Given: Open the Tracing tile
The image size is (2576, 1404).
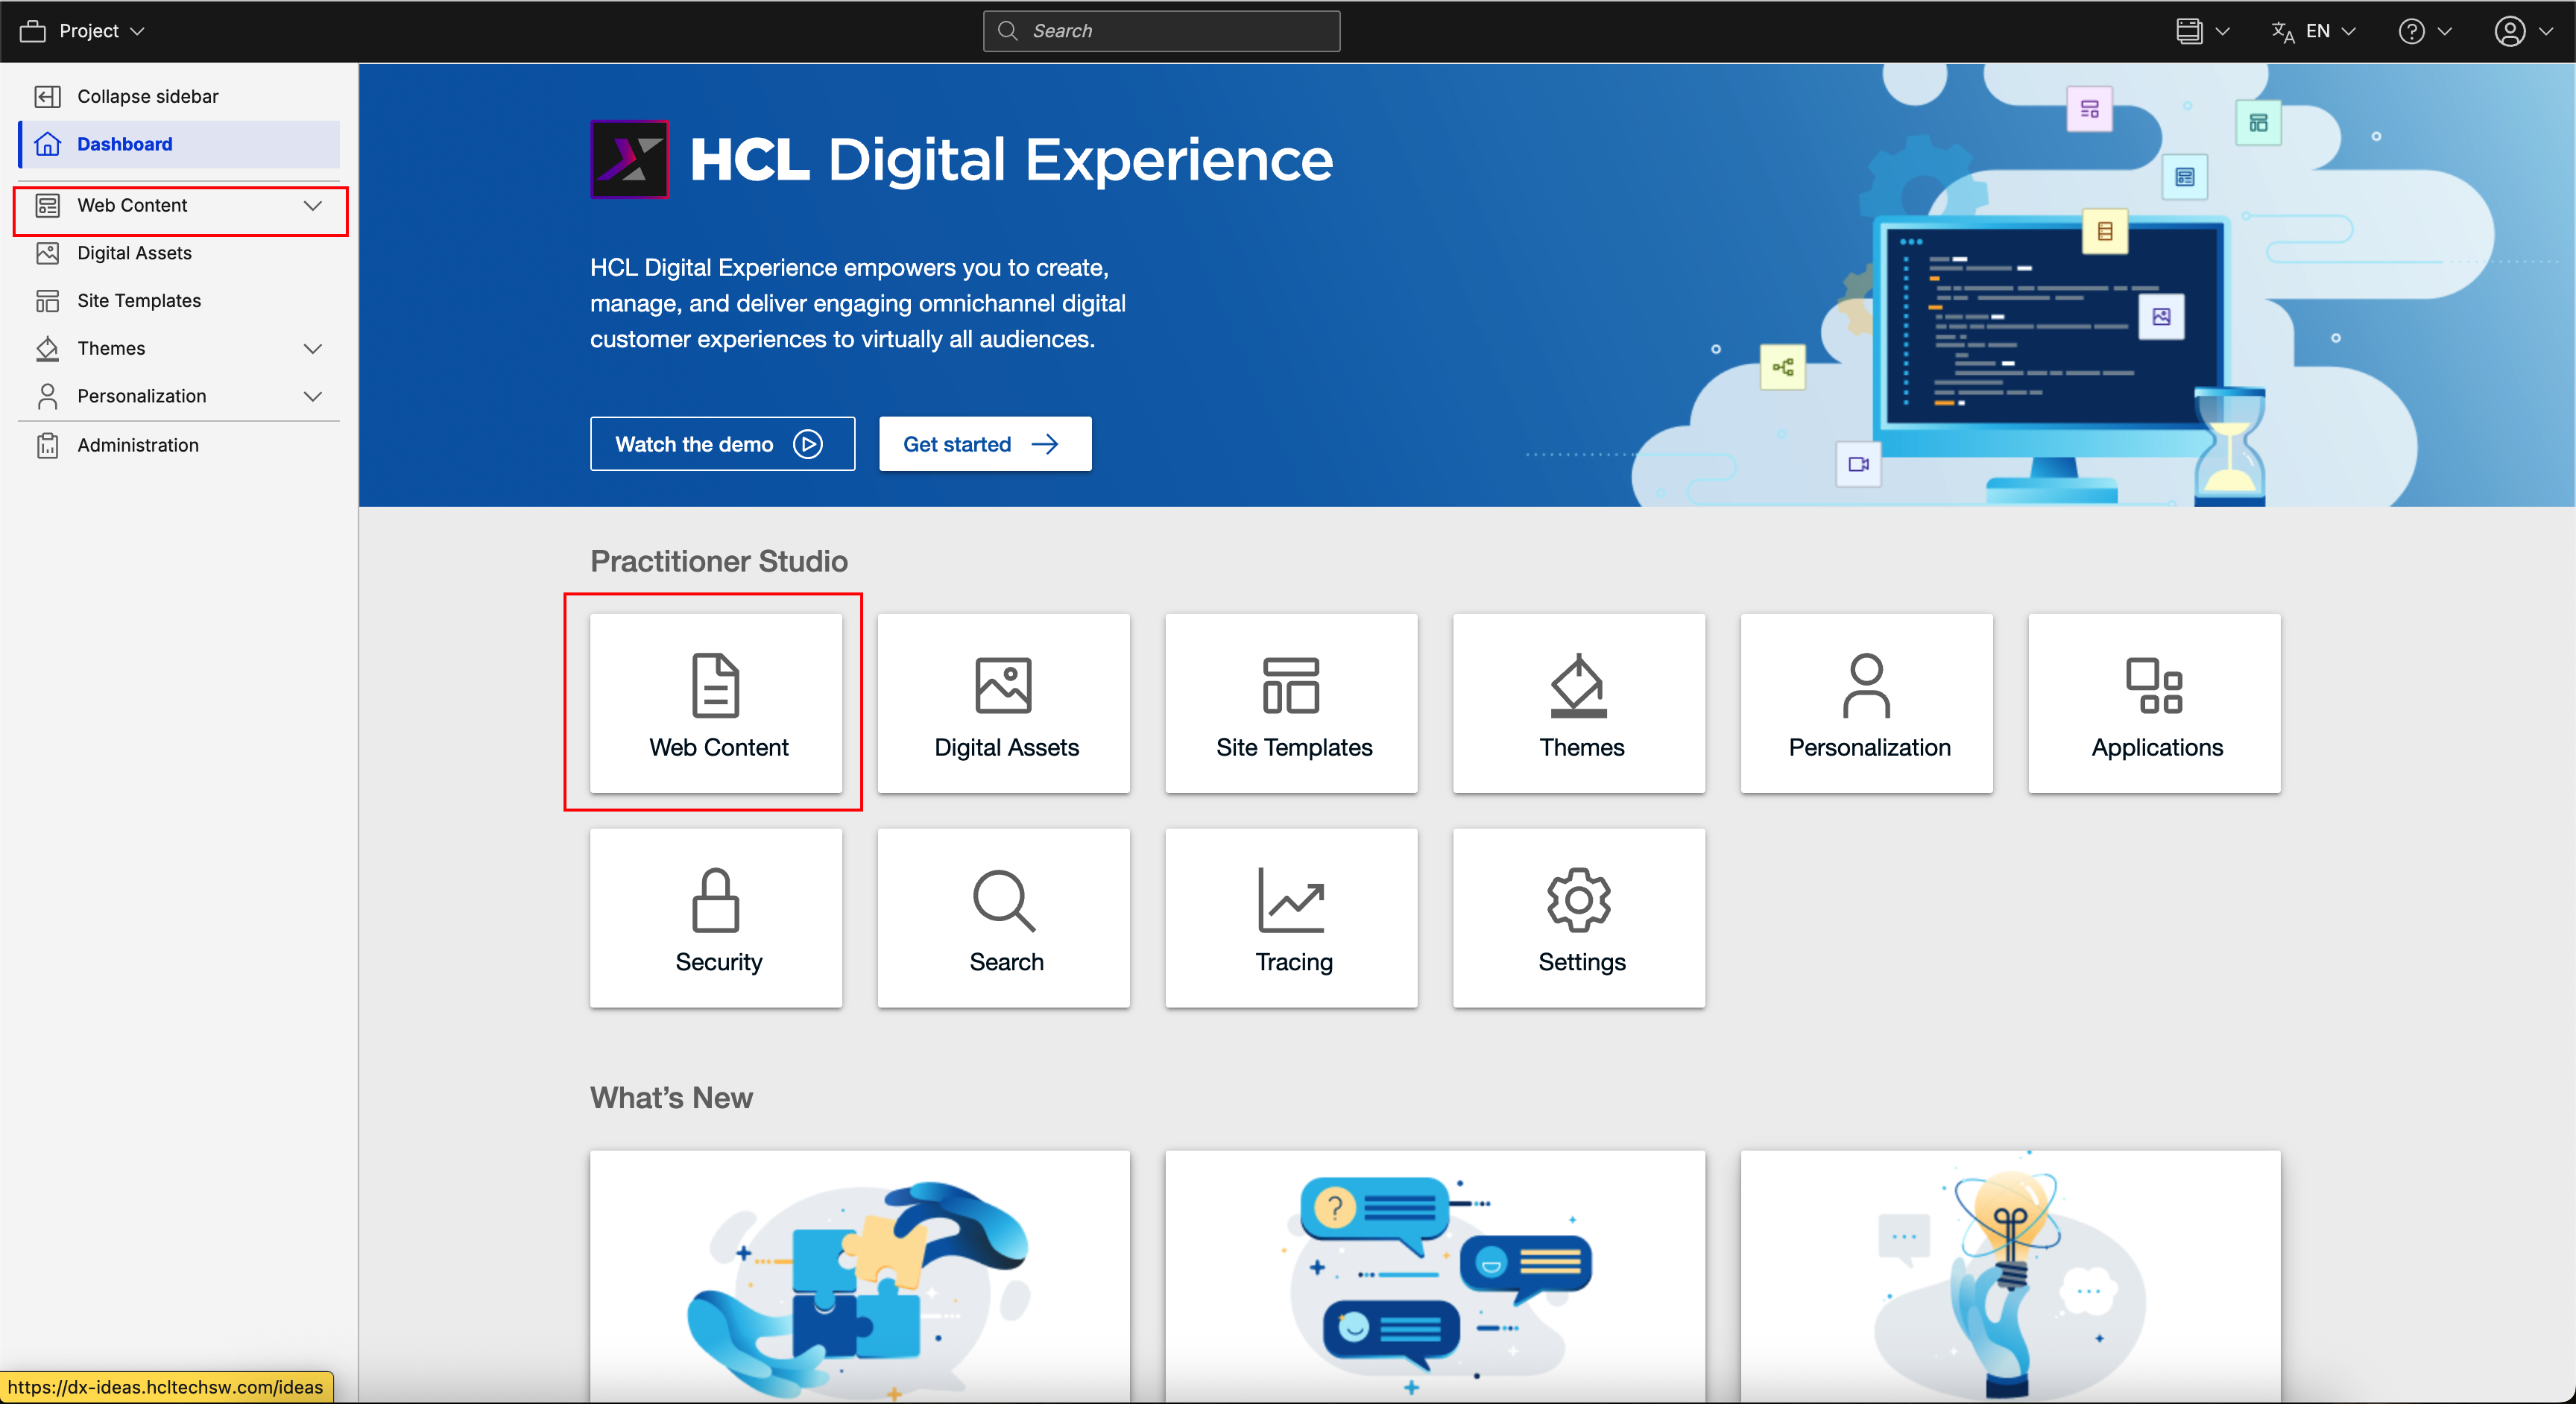Looking at the screenshot, I should tap(1291, 917).
